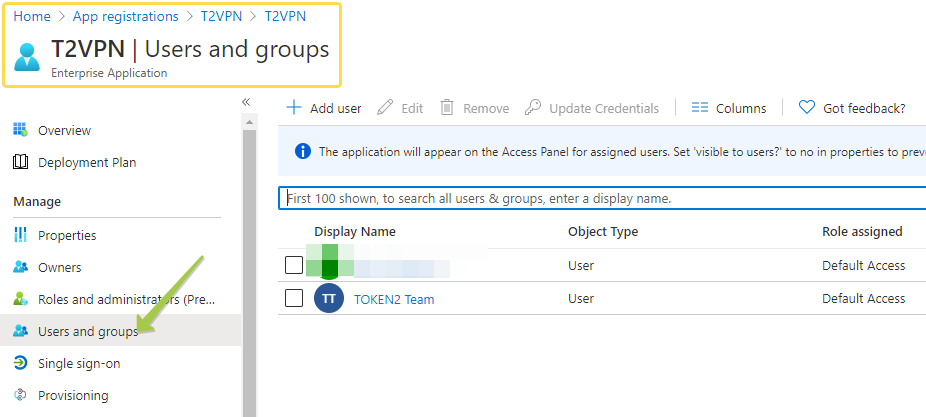Select the Deployment Plan book icon
Viewport: 926px width, 417px height.
(x=20, y=162)
